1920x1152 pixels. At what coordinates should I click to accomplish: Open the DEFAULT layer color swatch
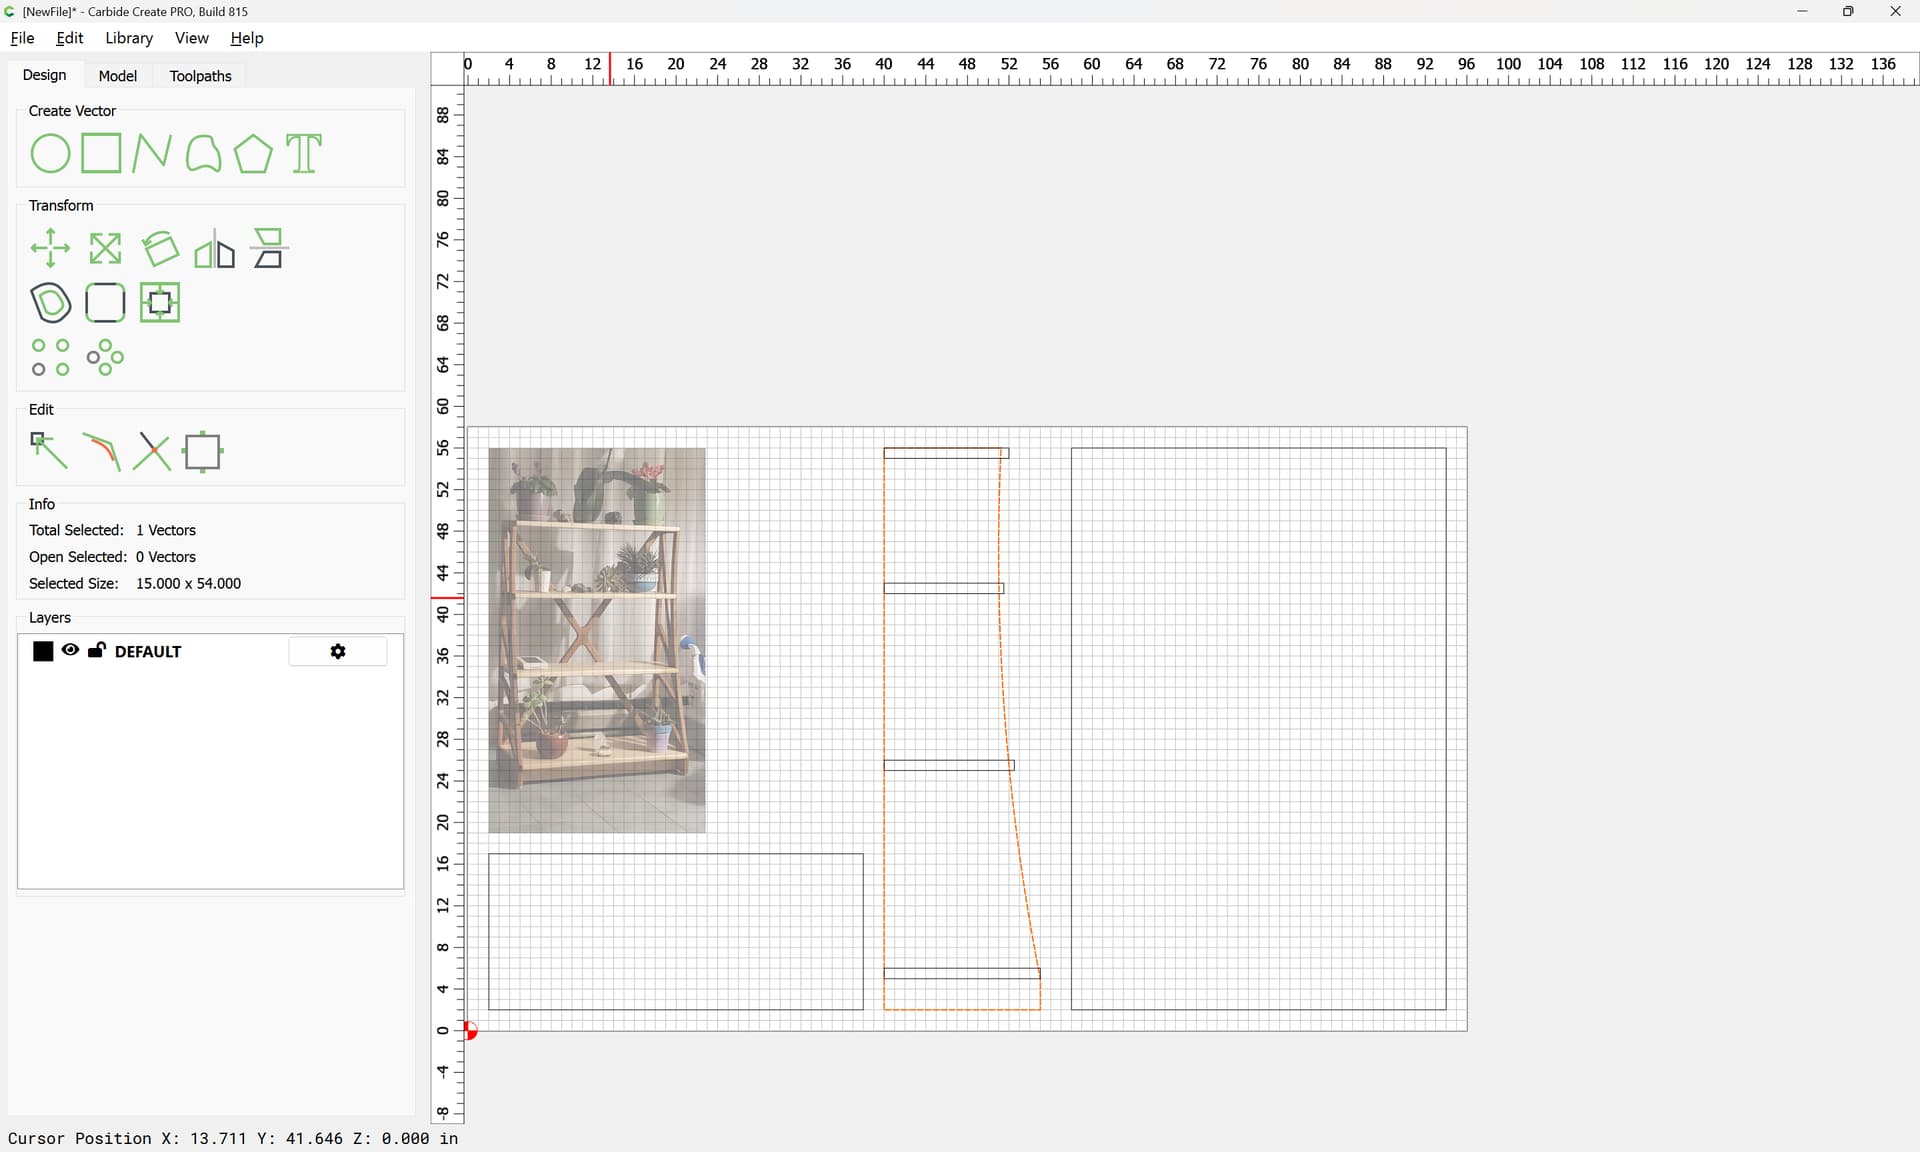[43, 652]
